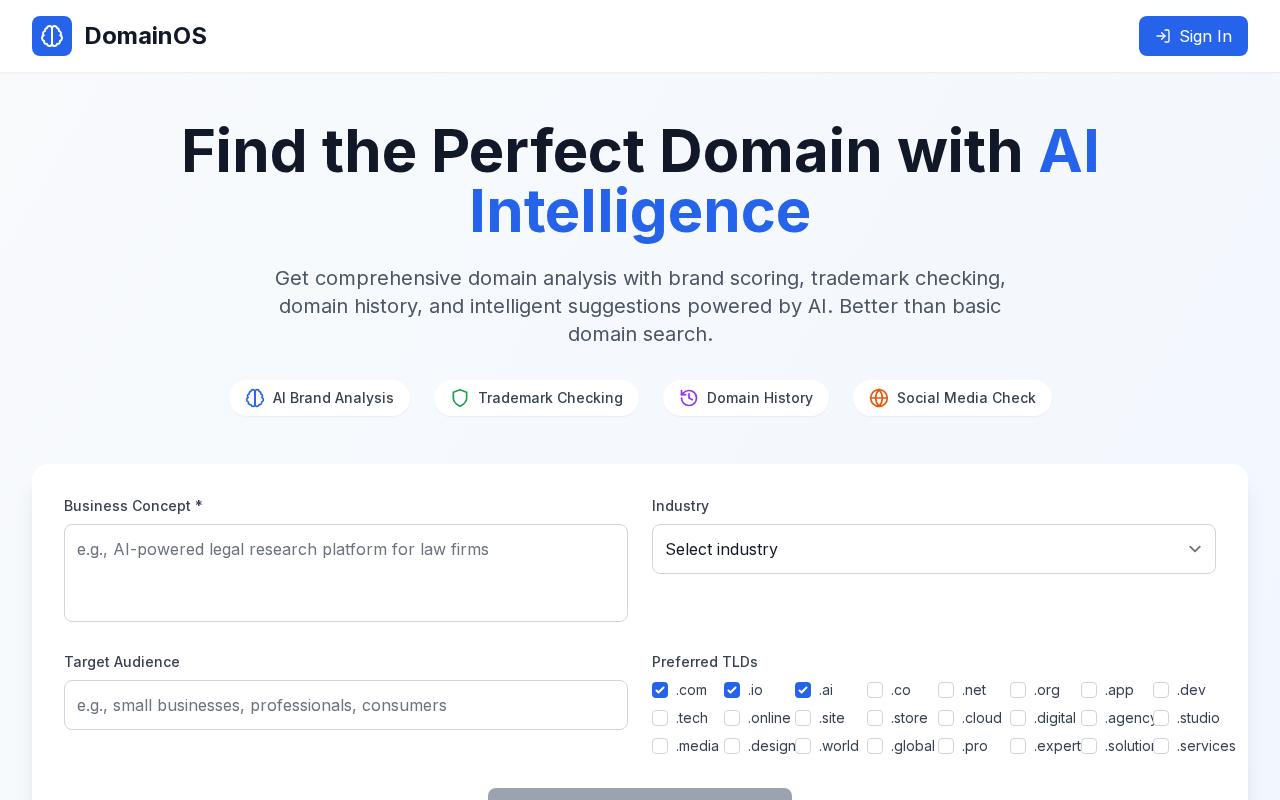Click the Sign In arrow icon

tap(1163, 36)
